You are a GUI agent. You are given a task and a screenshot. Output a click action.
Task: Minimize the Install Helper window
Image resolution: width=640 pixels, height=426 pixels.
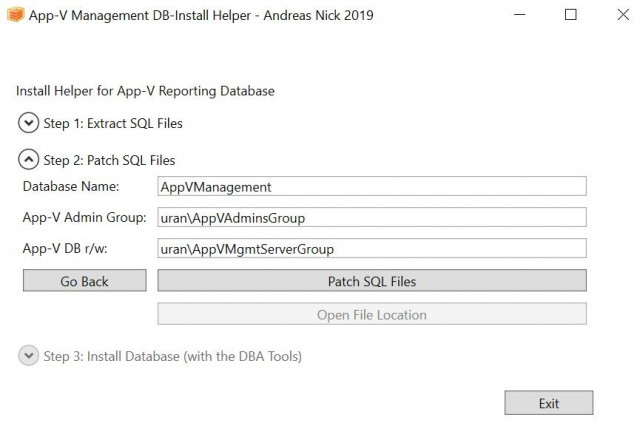click(520, 15)
